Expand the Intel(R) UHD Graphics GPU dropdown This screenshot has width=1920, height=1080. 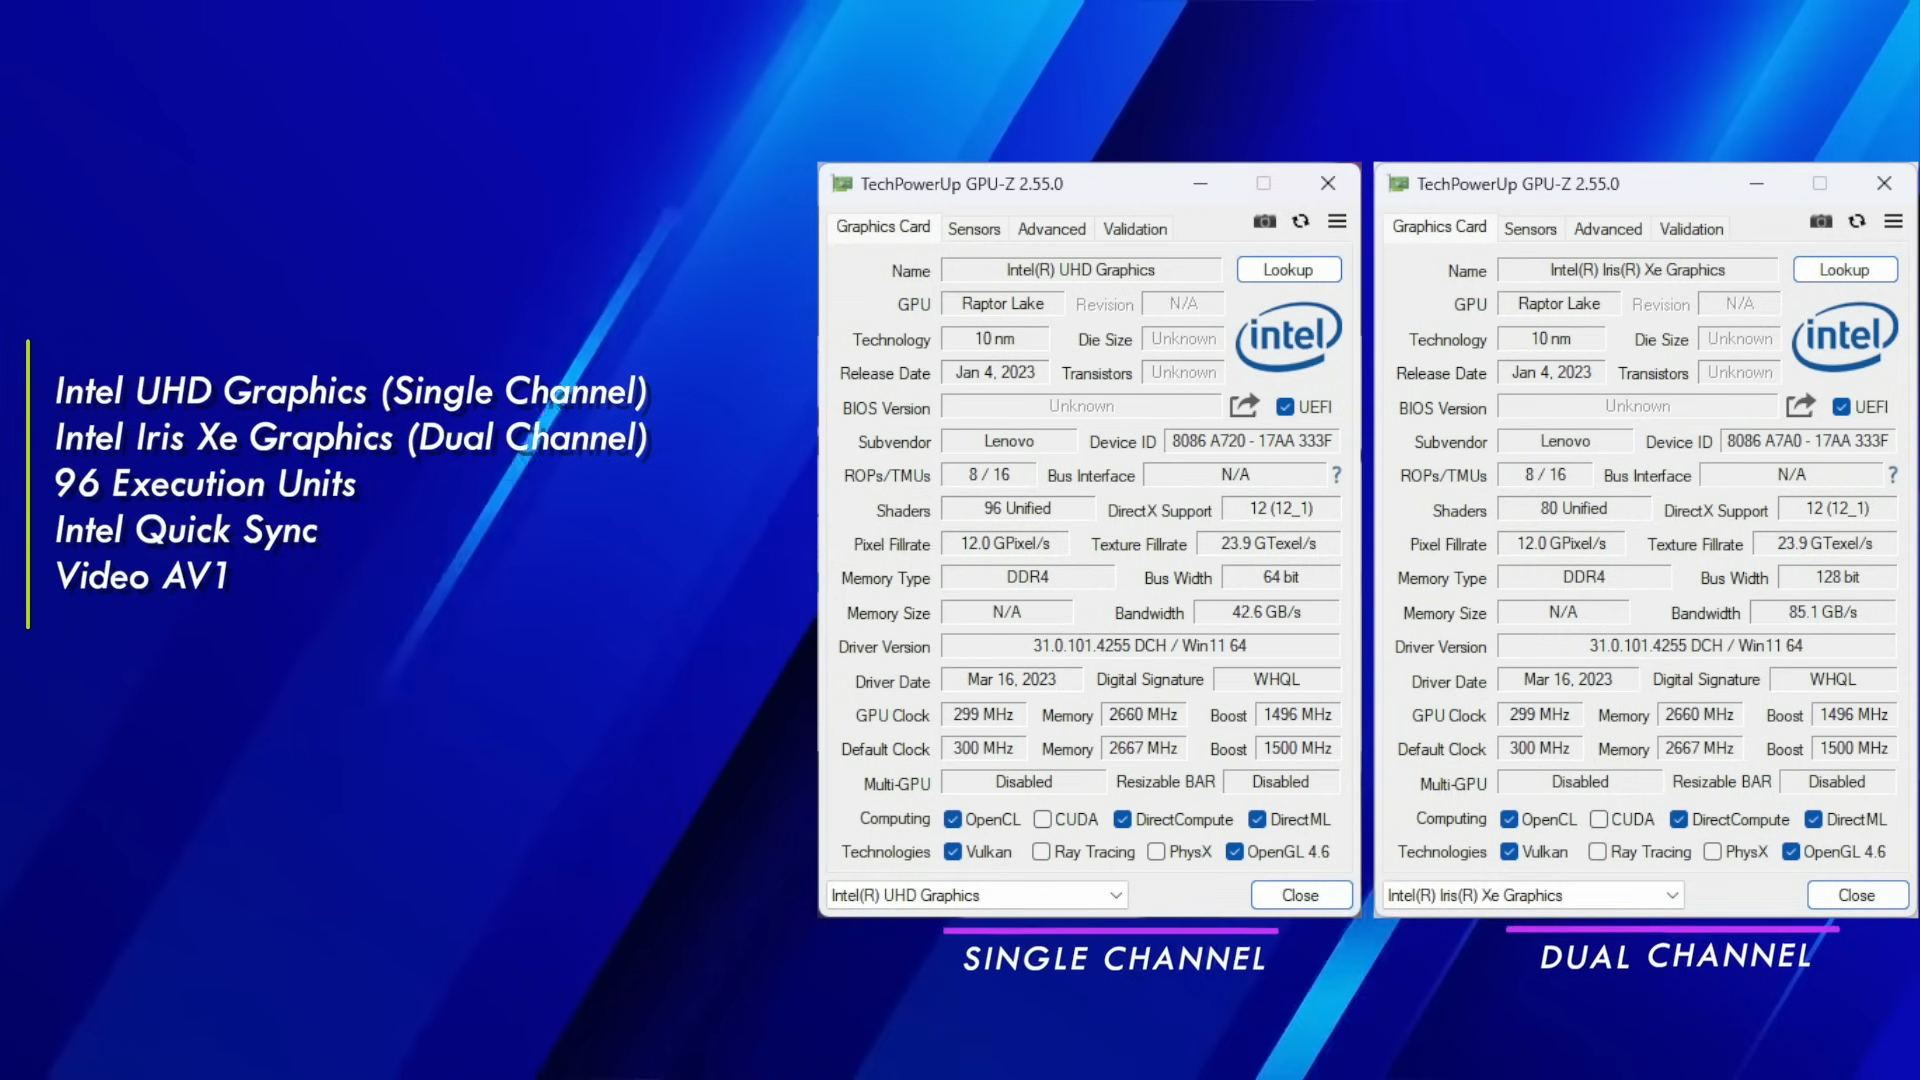tap(1116, 895)
